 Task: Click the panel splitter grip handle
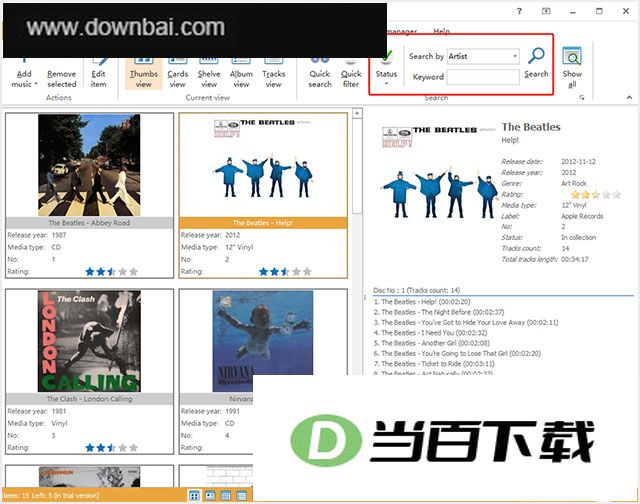(x=365, y=298)
